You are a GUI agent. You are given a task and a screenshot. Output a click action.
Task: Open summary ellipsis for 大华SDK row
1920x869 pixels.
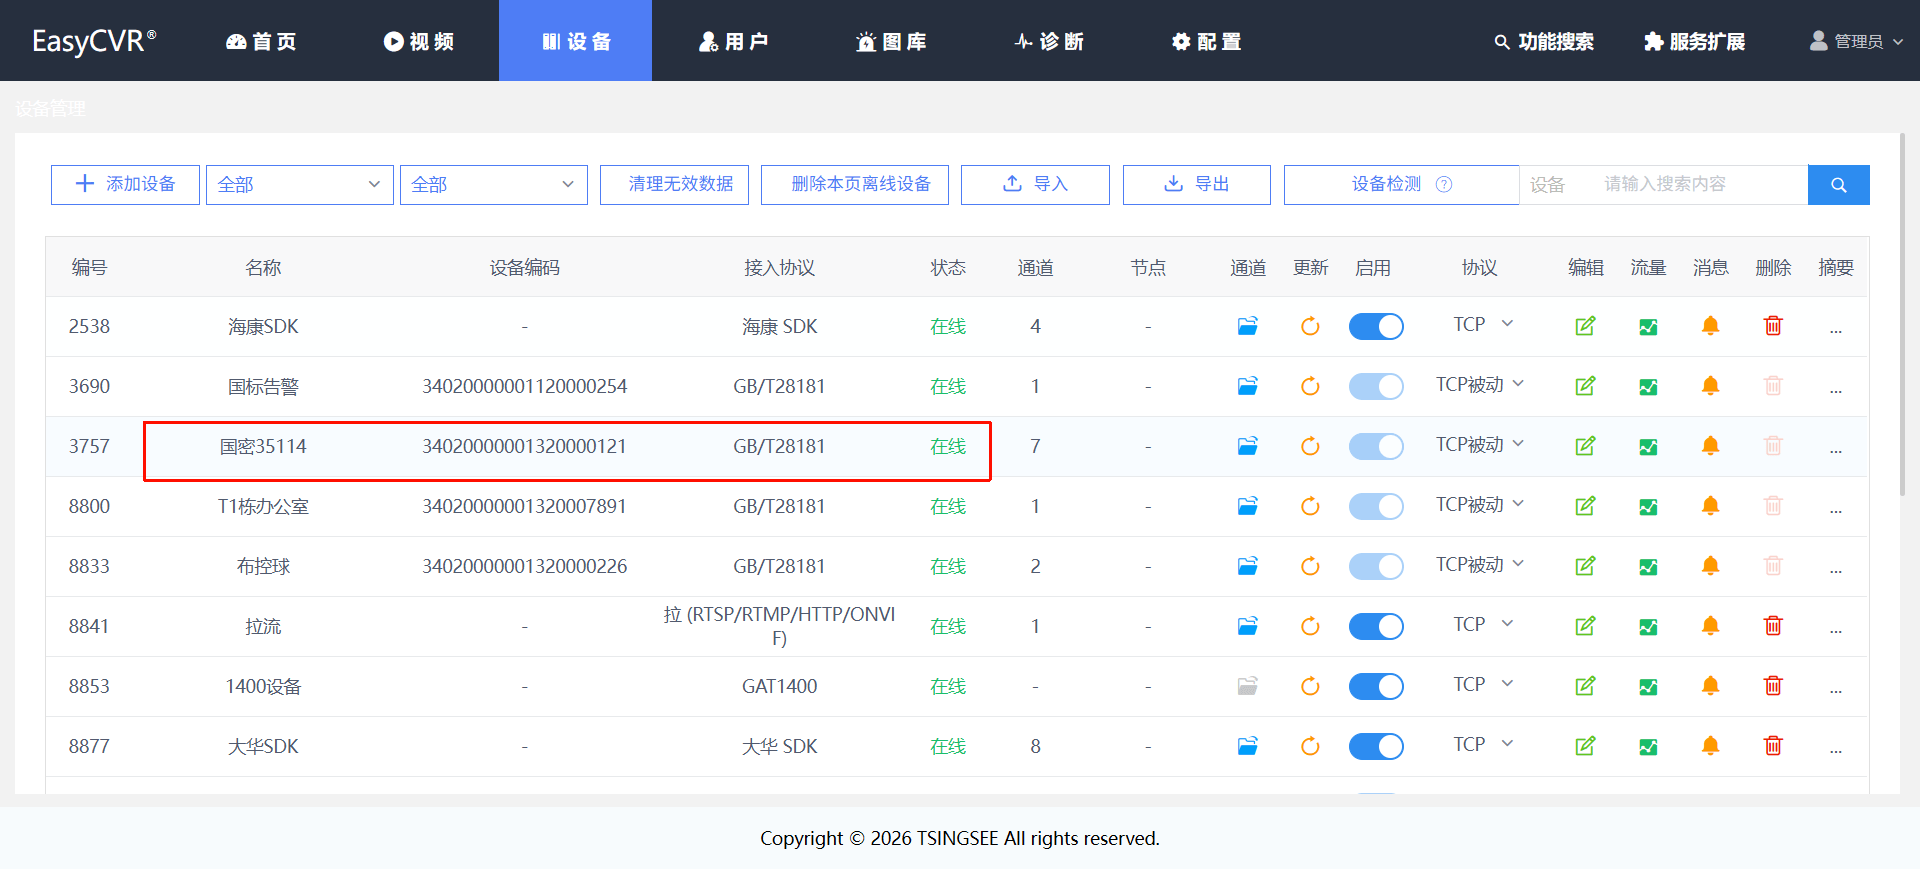[x=1835, y=747]
